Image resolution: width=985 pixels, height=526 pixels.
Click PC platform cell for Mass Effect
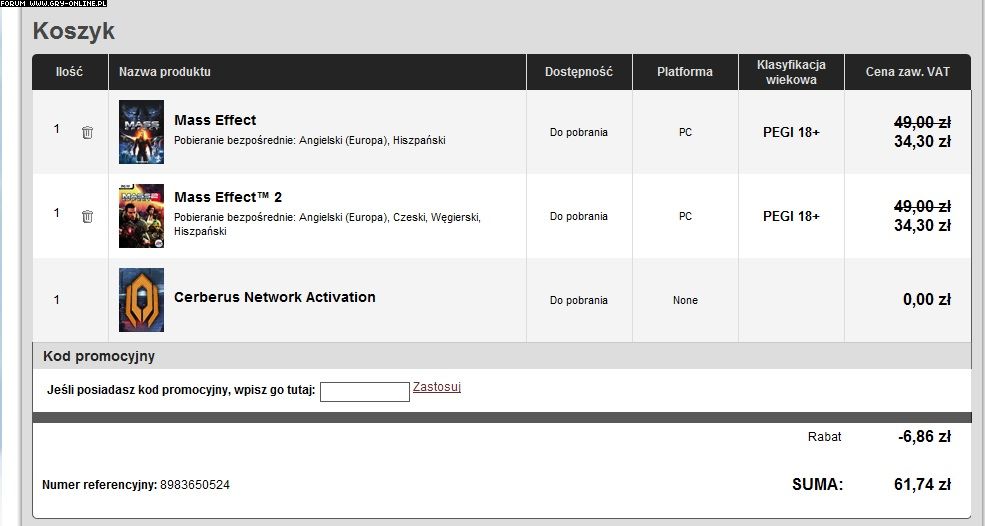point(685,133)
